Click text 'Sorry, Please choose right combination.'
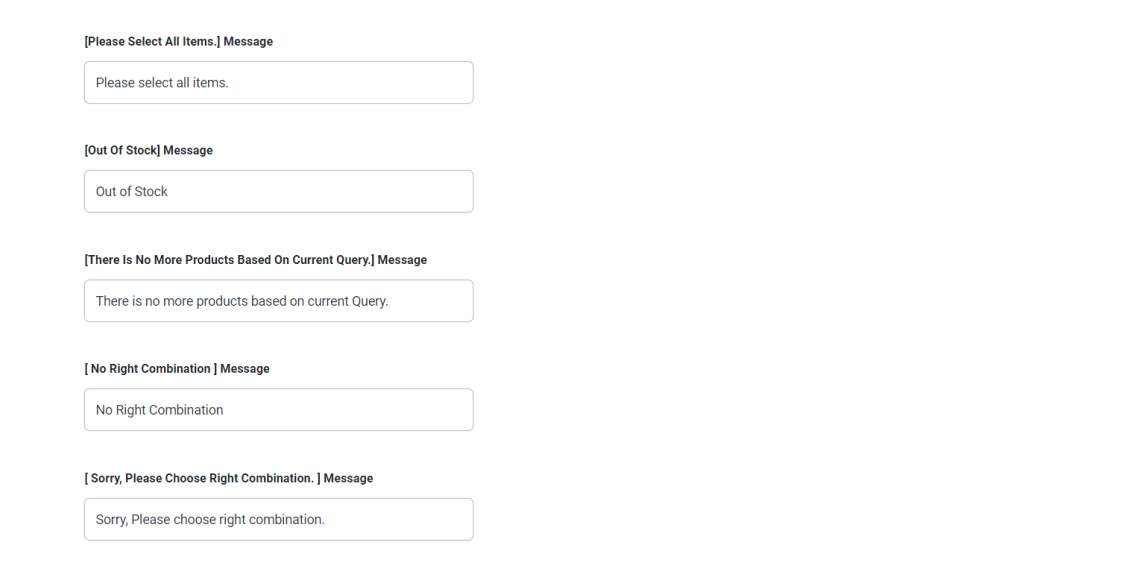 point(210,520)
